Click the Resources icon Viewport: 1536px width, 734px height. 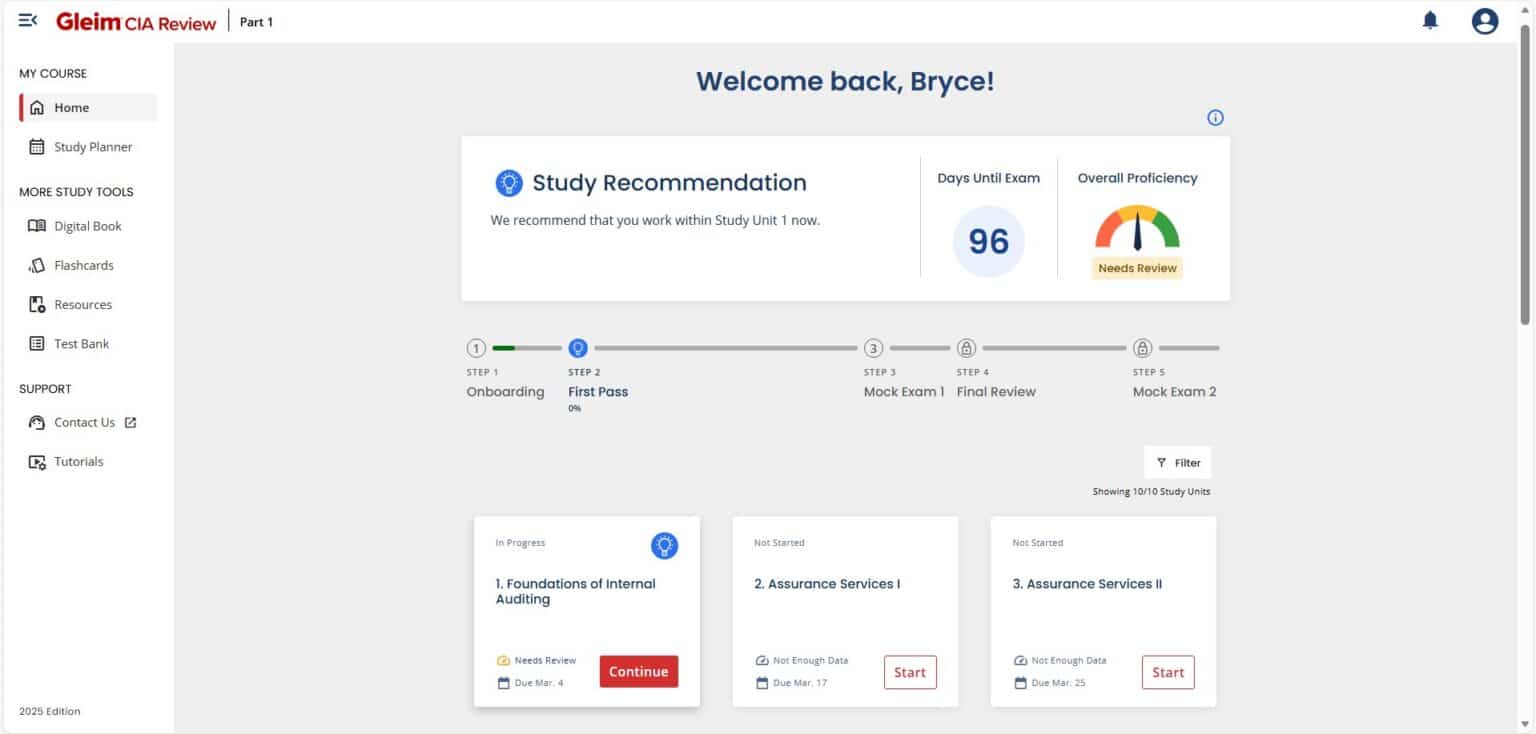(x=37, y=304)
